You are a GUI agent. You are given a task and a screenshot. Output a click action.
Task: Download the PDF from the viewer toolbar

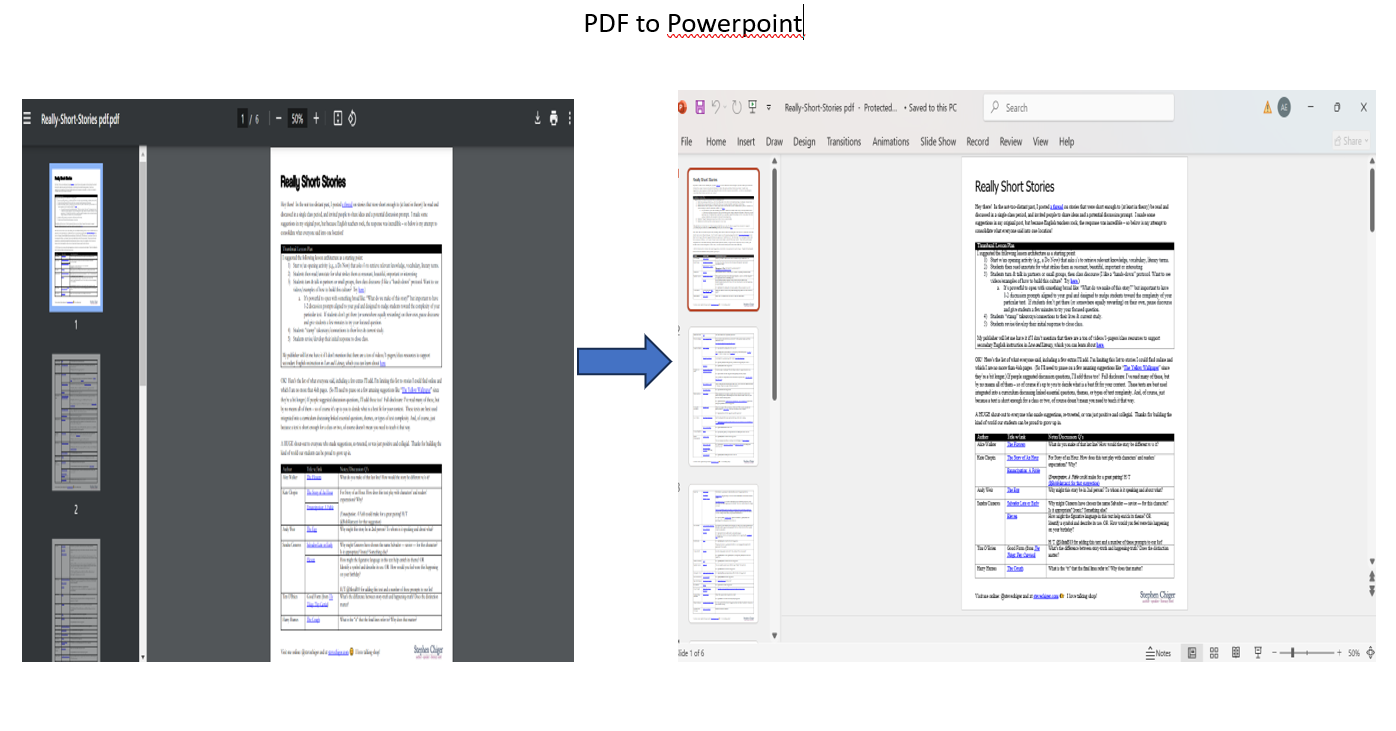[537, 119]
